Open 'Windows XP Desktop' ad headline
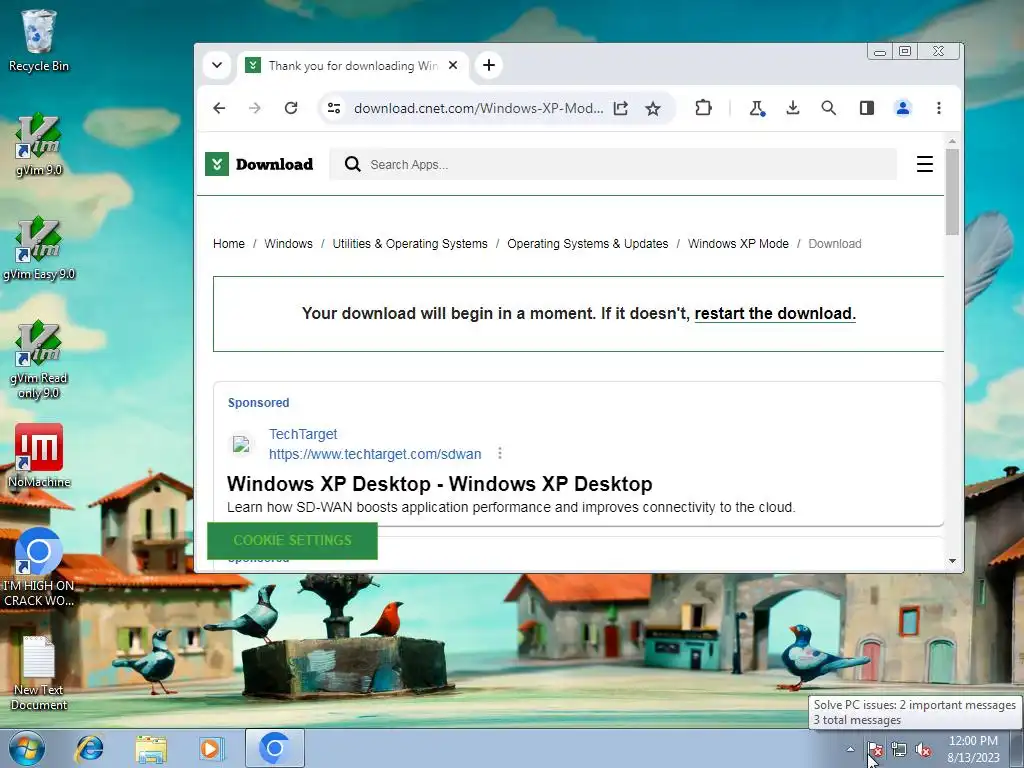This screenshot has height=768, width=1024. (440, 484)
